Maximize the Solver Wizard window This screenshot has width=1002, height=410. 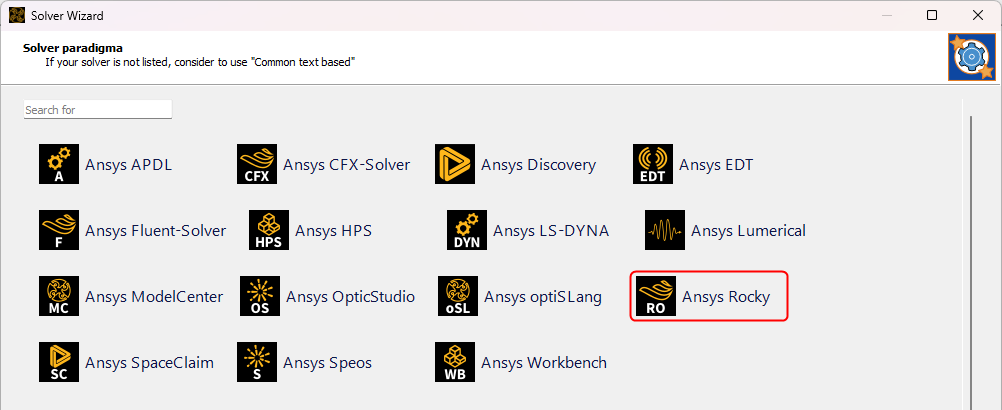coord(932,15)
